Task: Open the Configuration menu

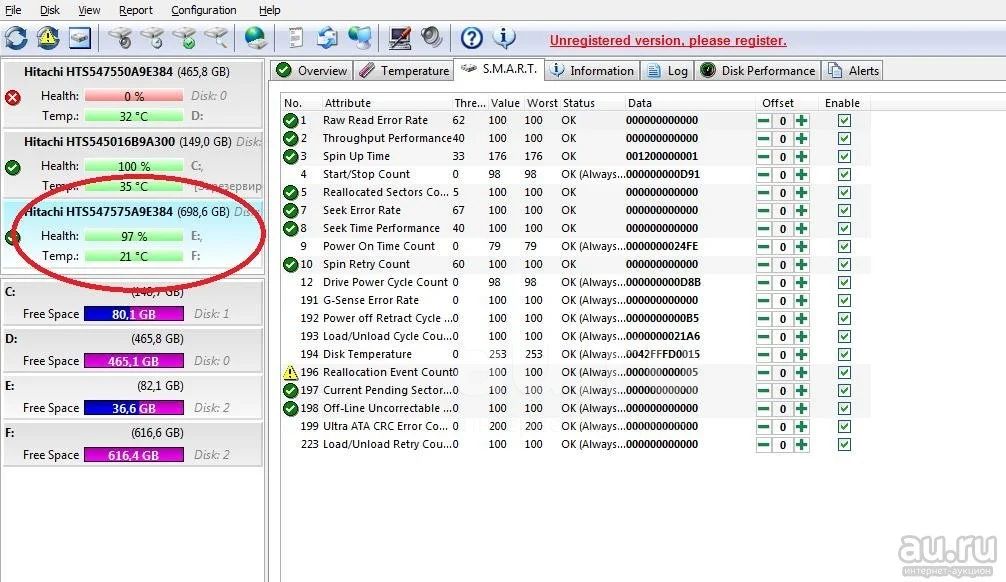Action: click(203, 10)
